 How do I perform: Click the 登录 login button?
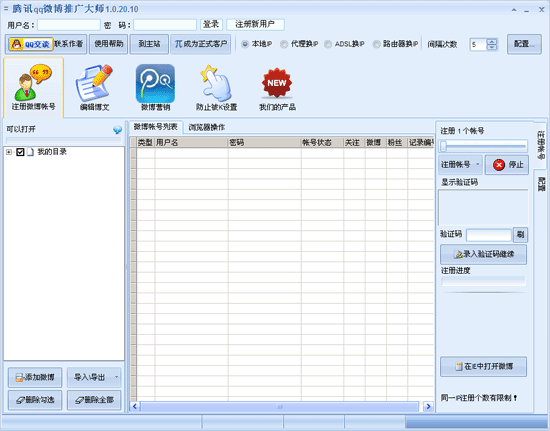(211, 25)
